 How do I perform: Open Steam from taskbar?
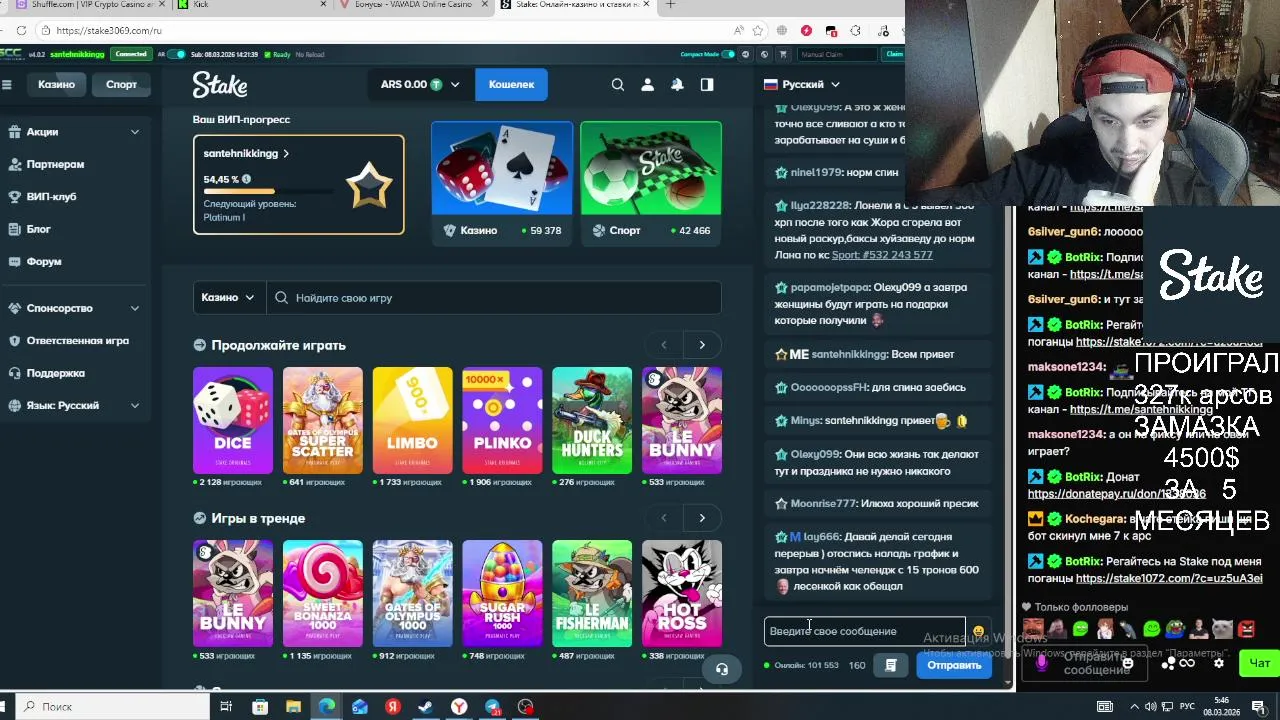point(425,707)
